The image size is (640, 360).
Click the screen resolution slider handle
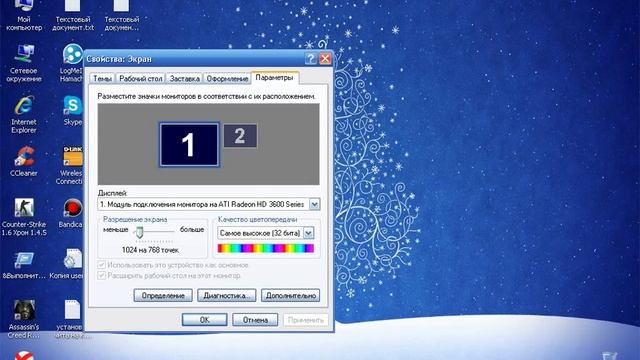click(x=140, y=232)
